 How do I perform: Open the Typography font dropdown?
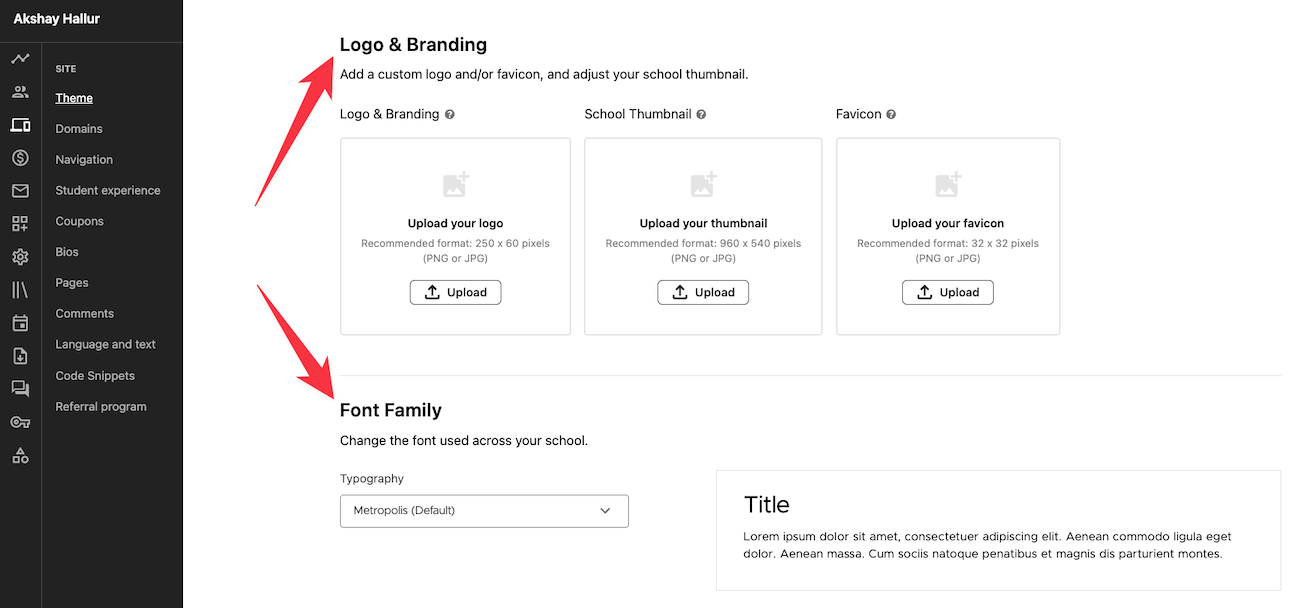coord(484,510)
